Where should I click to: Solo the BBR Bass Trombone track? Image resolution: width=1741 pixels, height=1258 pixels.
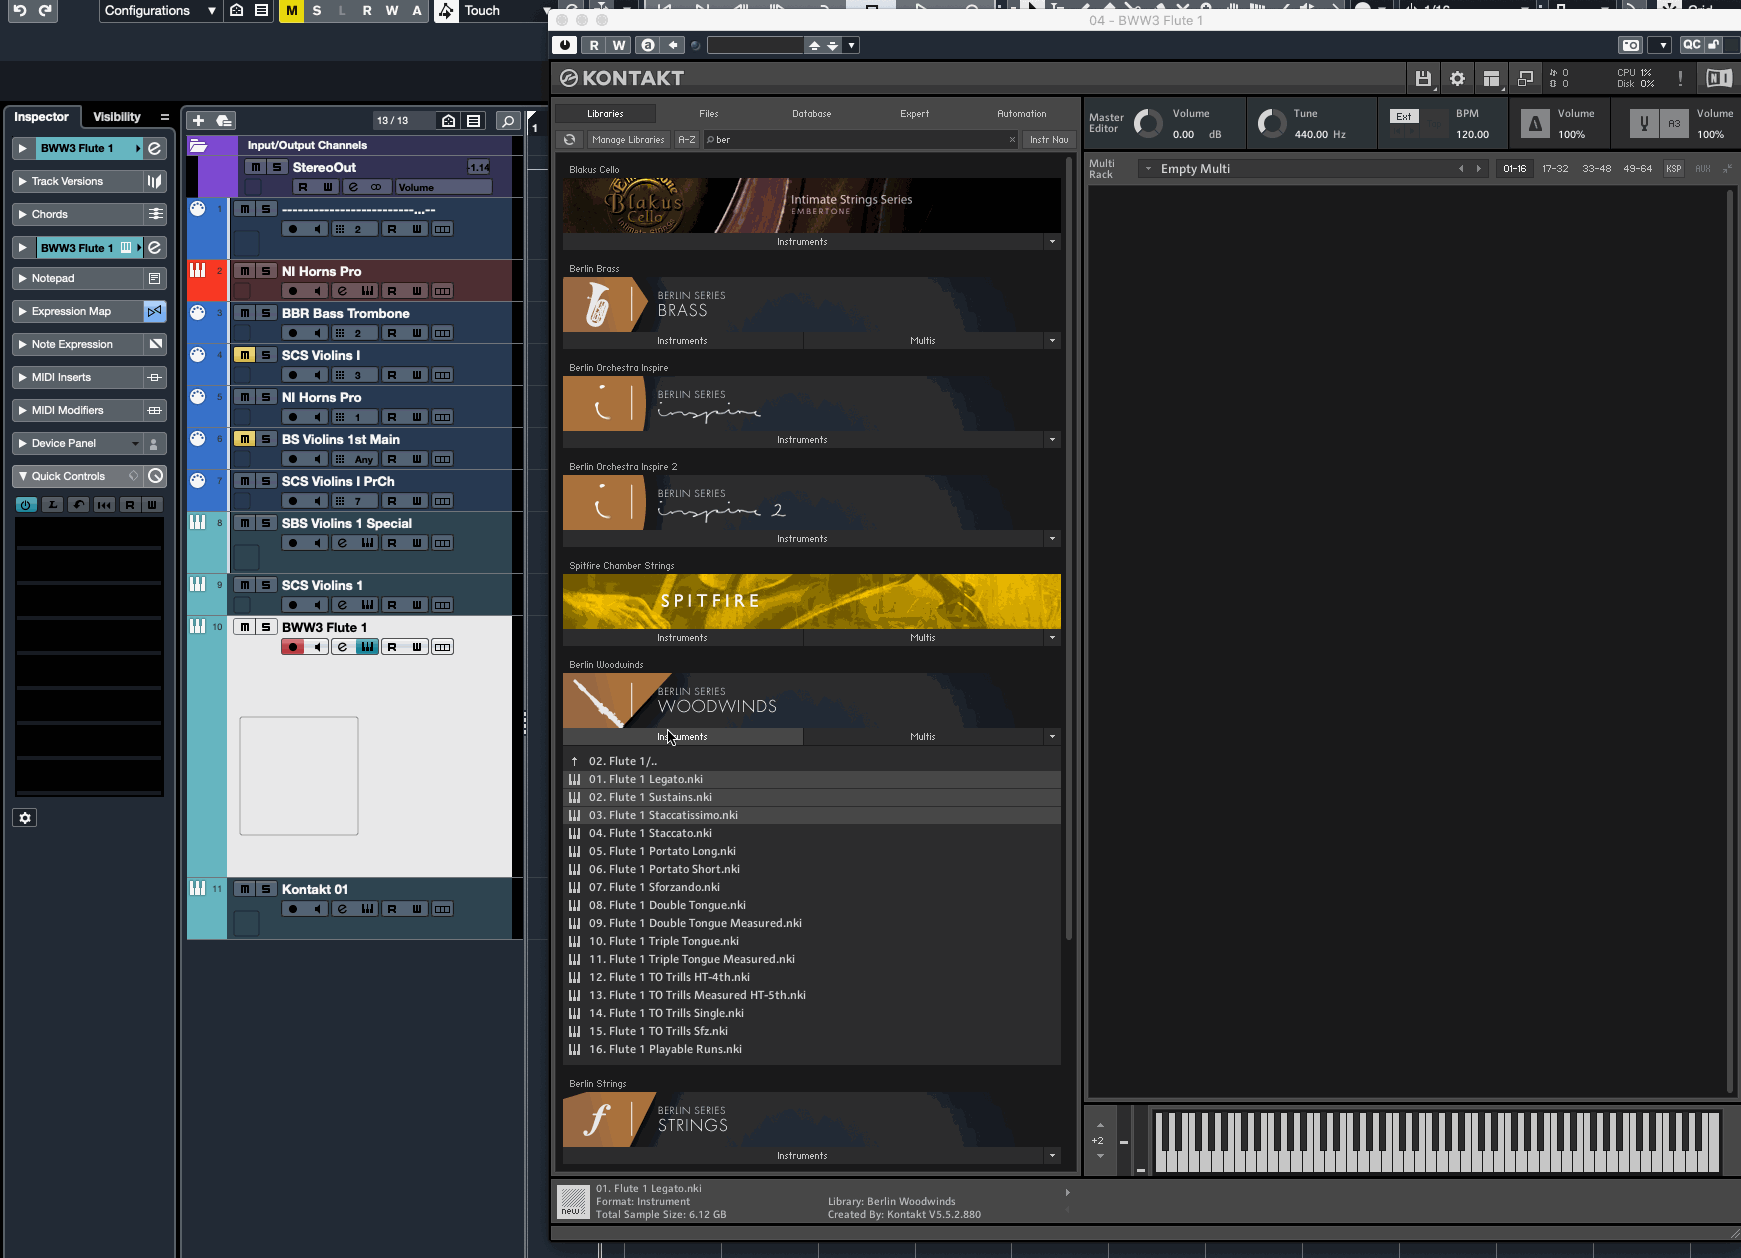[266, 313]
